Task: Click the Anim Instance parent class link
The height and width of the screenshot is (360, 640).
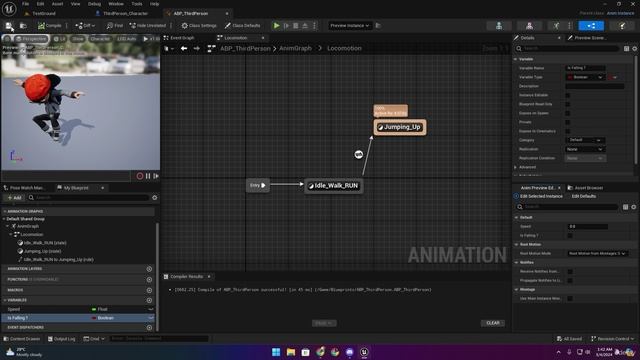Action: coord(620,13)
